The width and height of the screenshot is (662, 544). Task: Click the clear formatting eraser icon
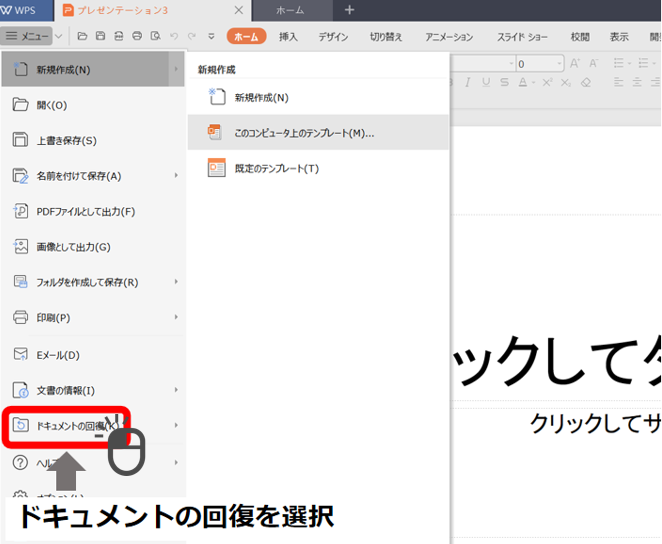click(586, 82)
